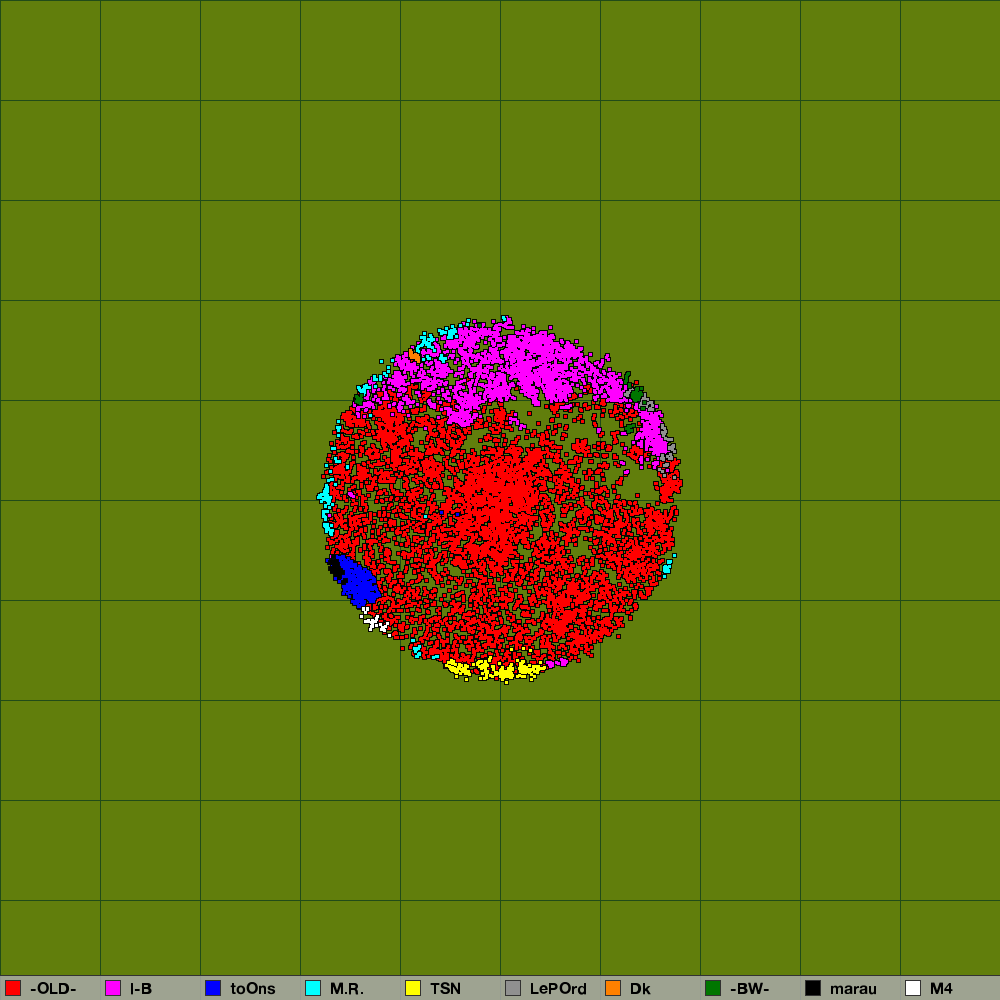The height and width of the screenshot is (1000, 1000).
Task: Click the yellow TSN cluster on map
Action: (x=496, y=670)
